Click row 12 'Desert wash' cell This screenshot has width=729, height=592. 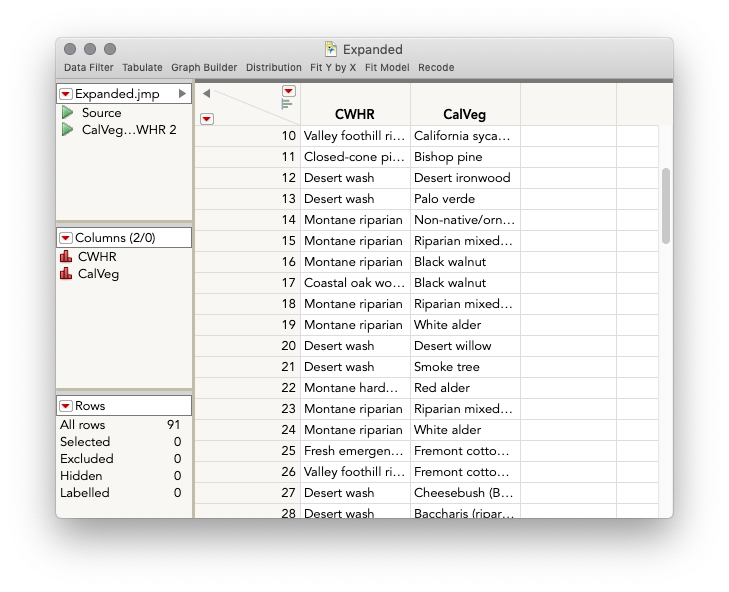click(355, 178)
